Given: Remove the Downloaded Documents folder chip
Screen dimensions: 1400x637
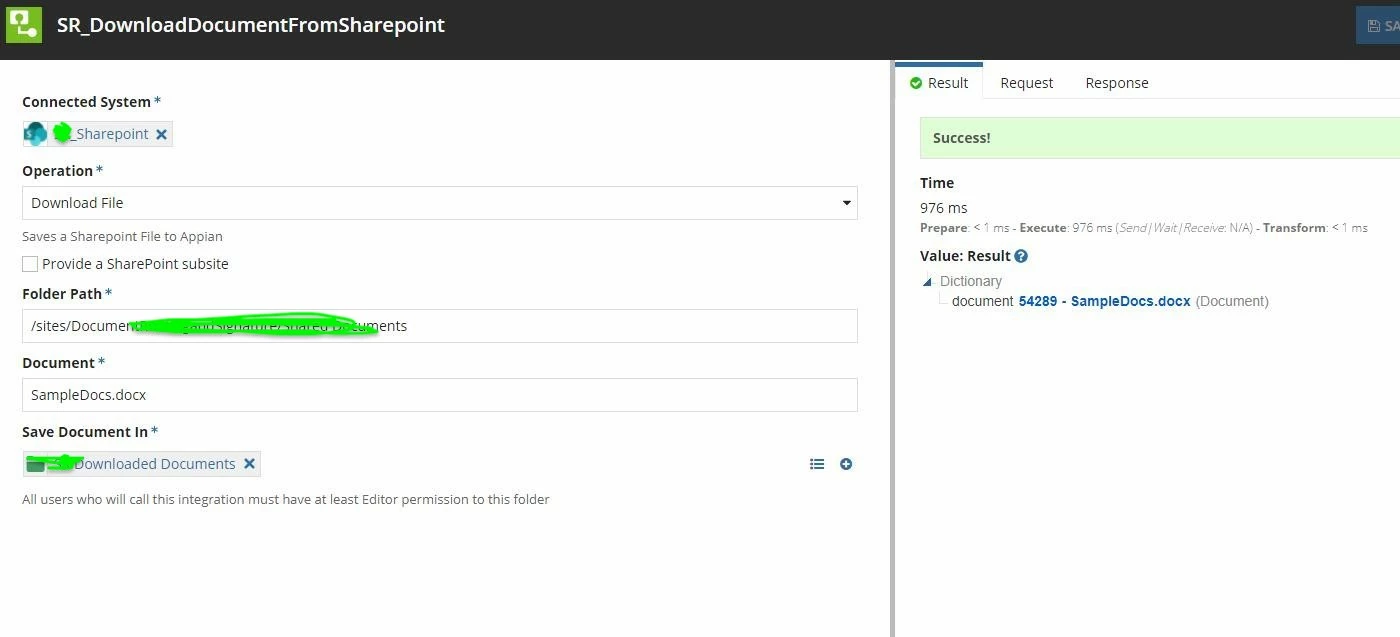Looking at the screenshot, I should (x=249, y=463).
